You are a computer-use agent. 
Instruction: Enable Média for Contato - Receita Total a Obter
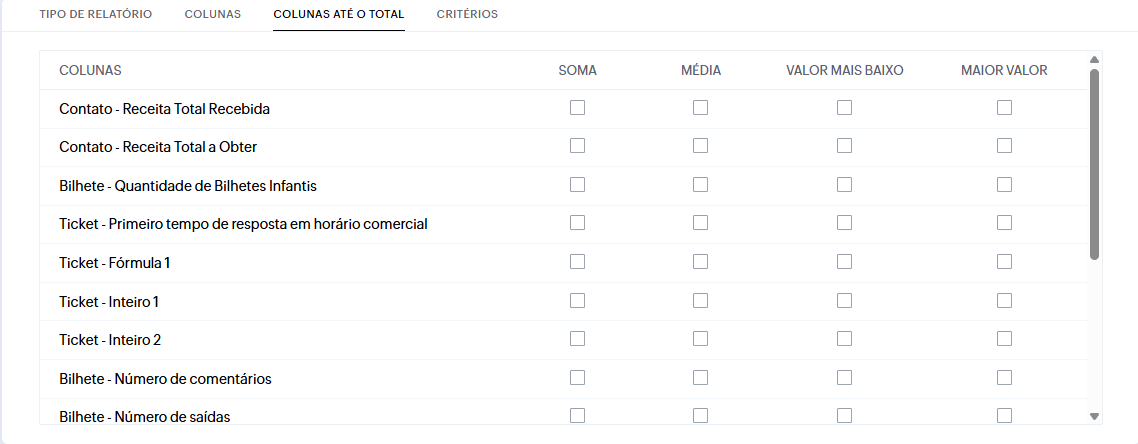tap(700, 146)
